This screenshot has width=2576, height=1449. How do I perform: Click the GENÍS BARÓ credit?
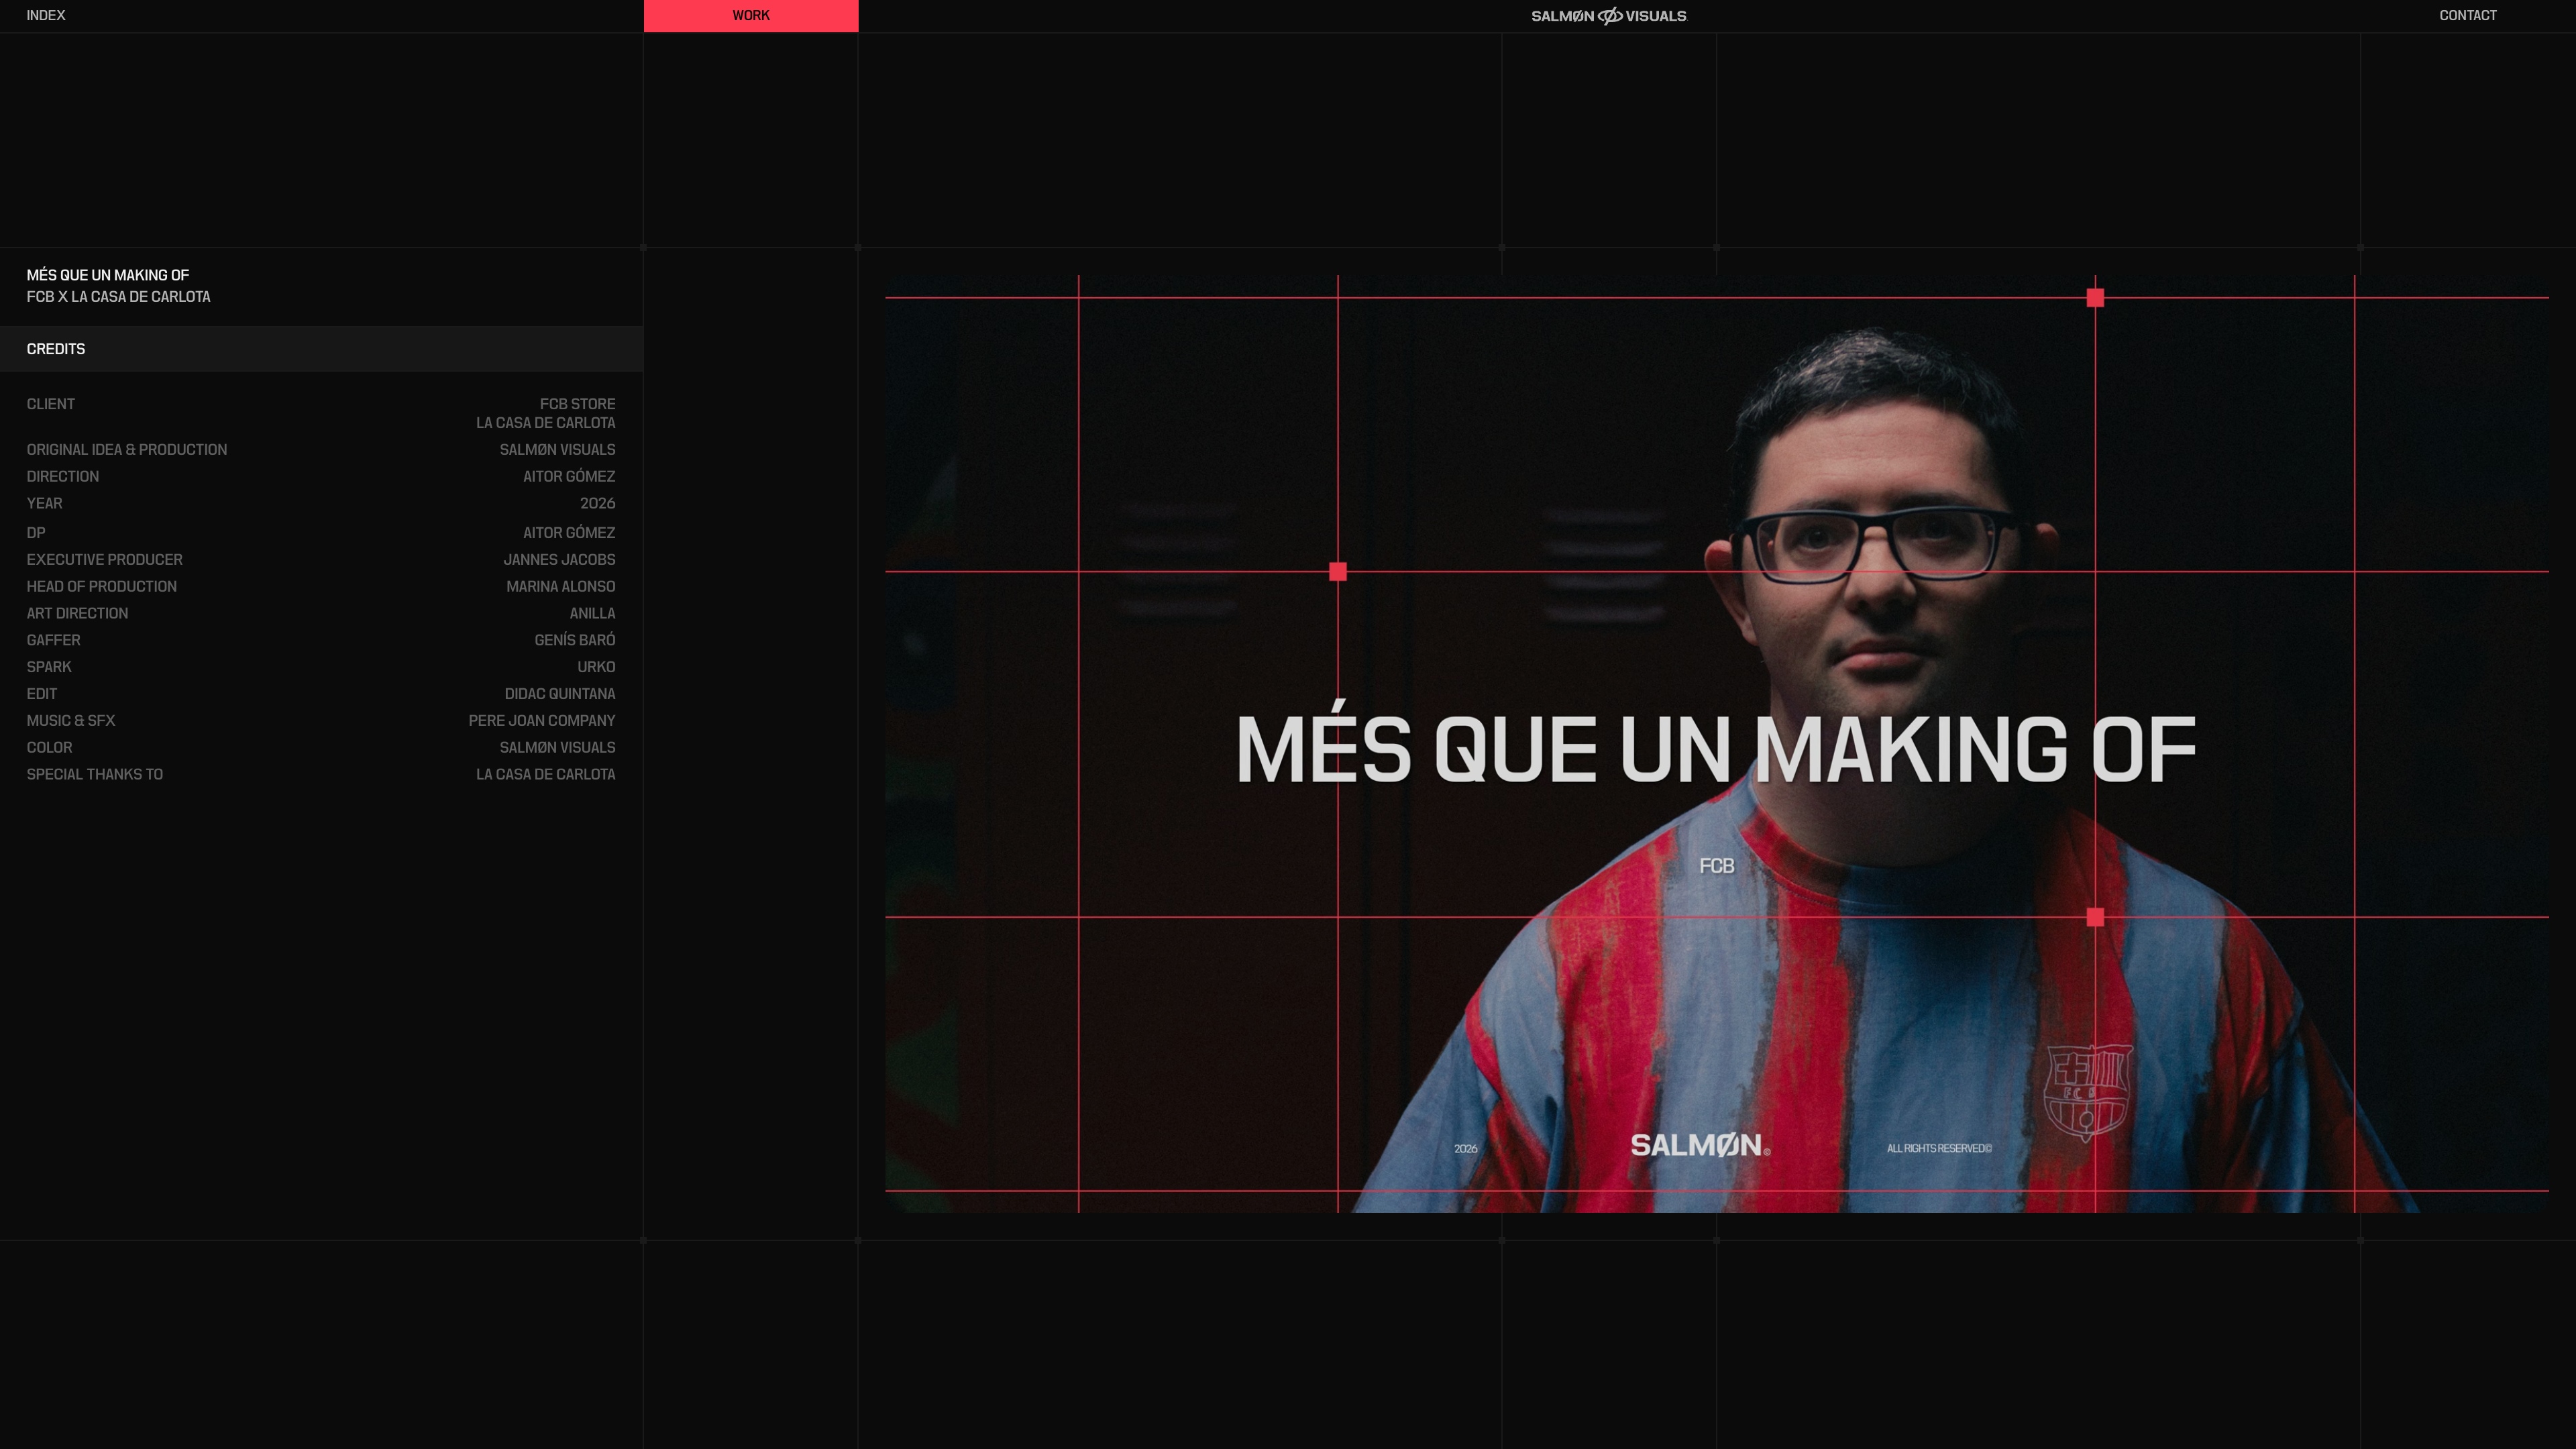(575, 640)
